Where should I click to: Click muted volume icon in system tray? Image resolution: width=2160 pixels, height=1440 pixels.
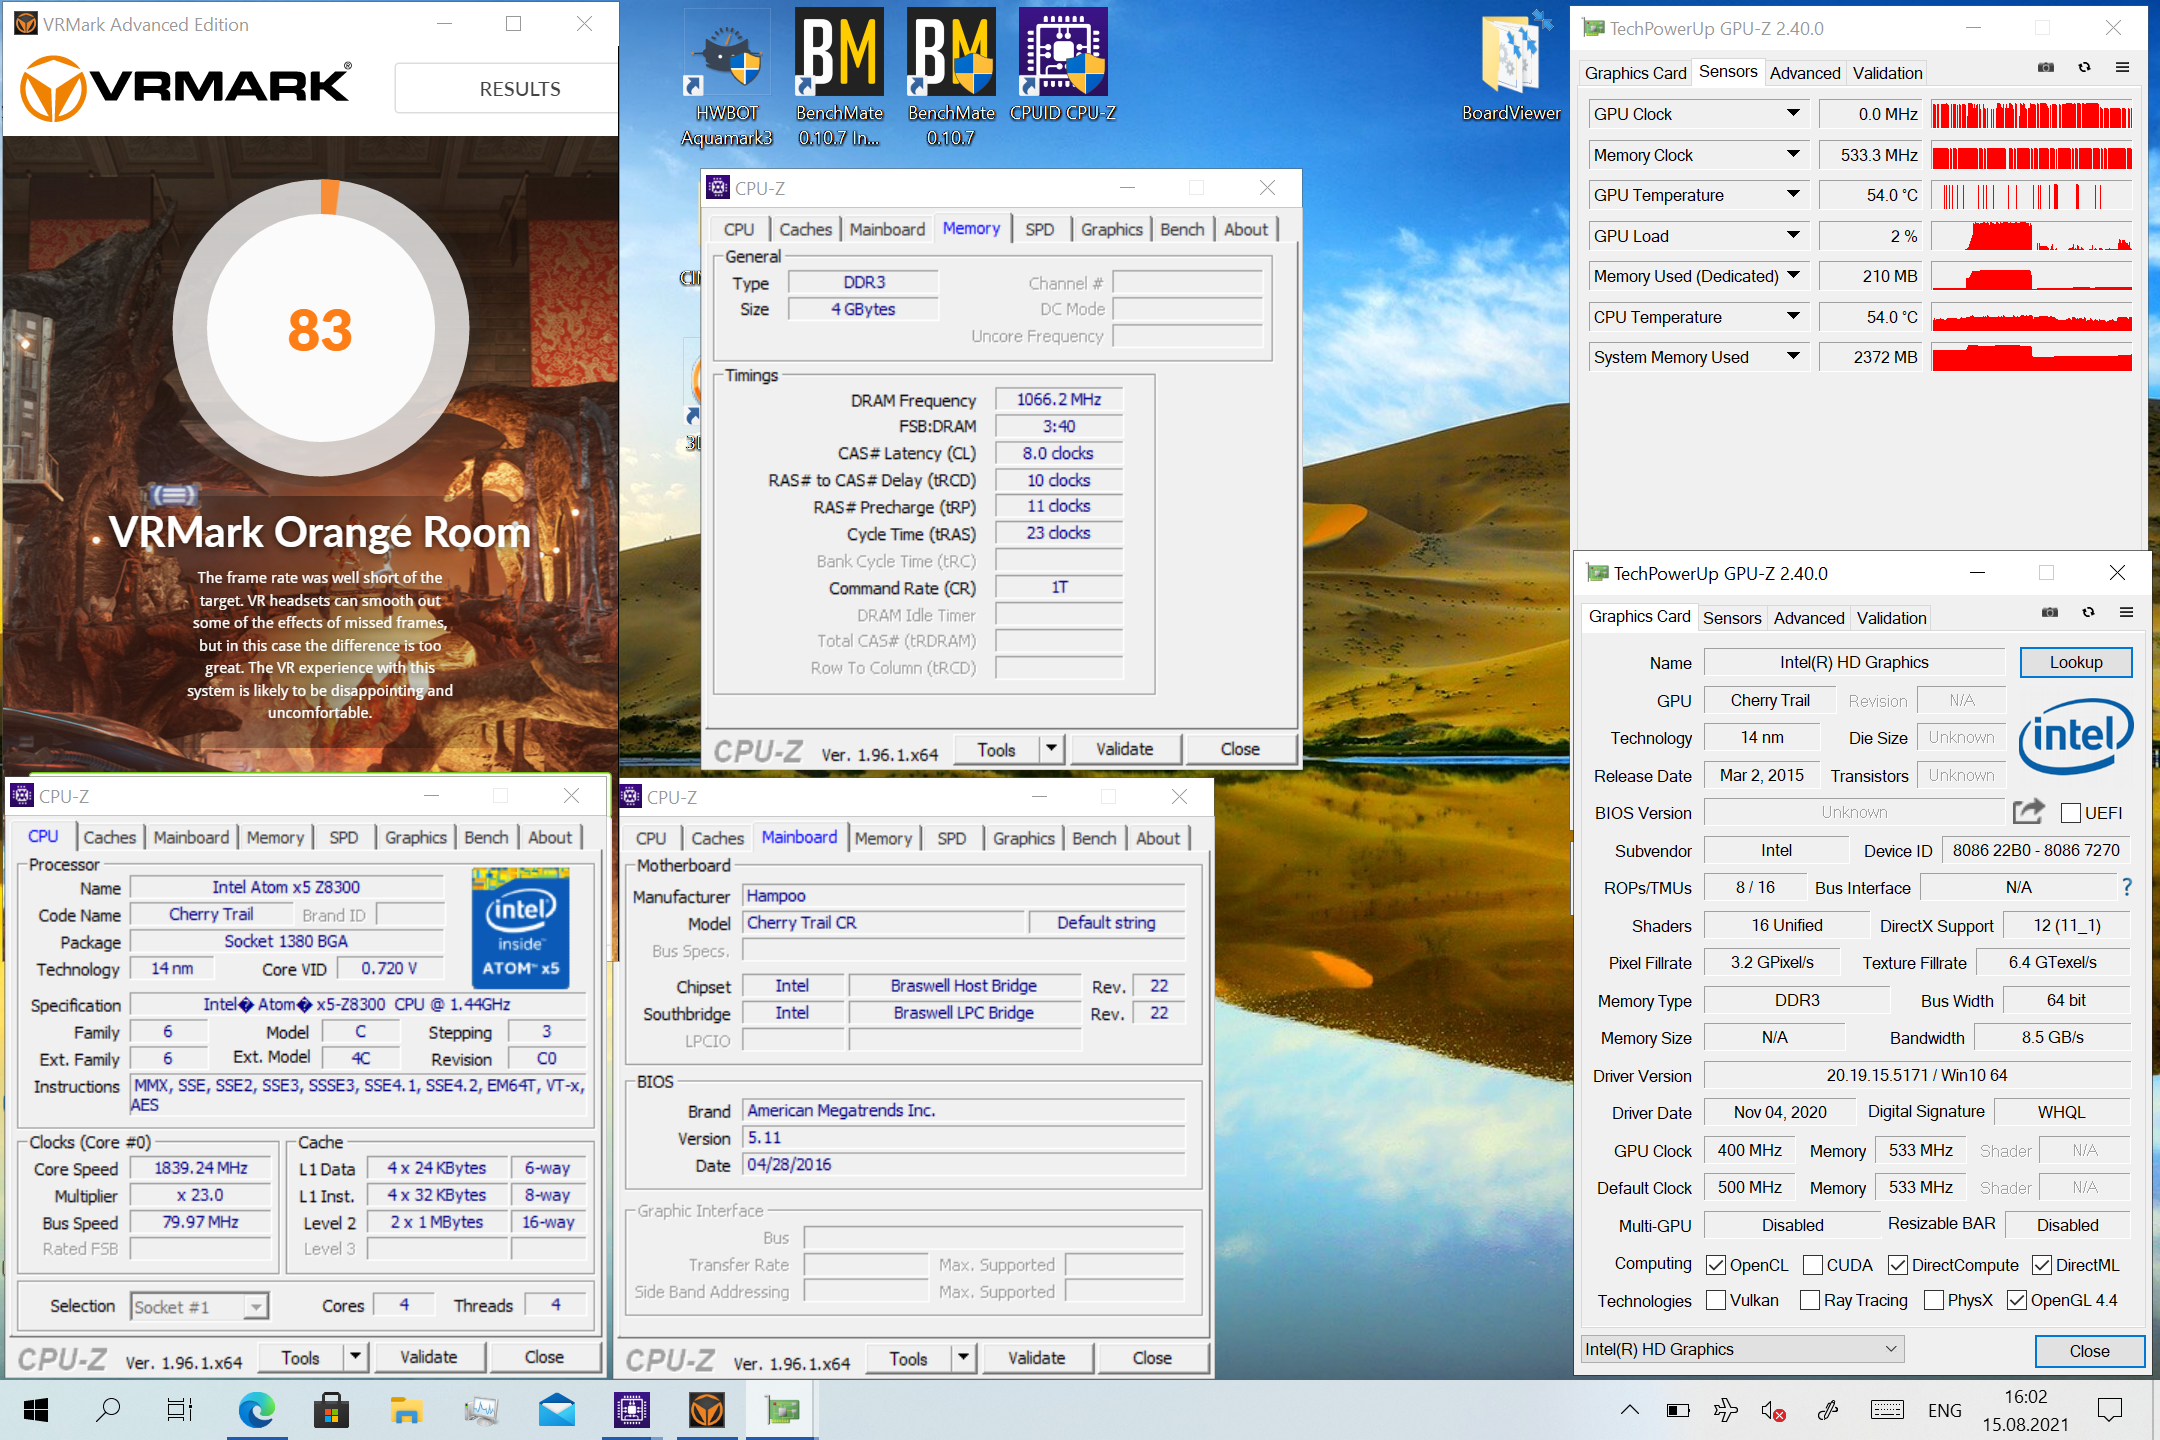click(1773, 1411)
